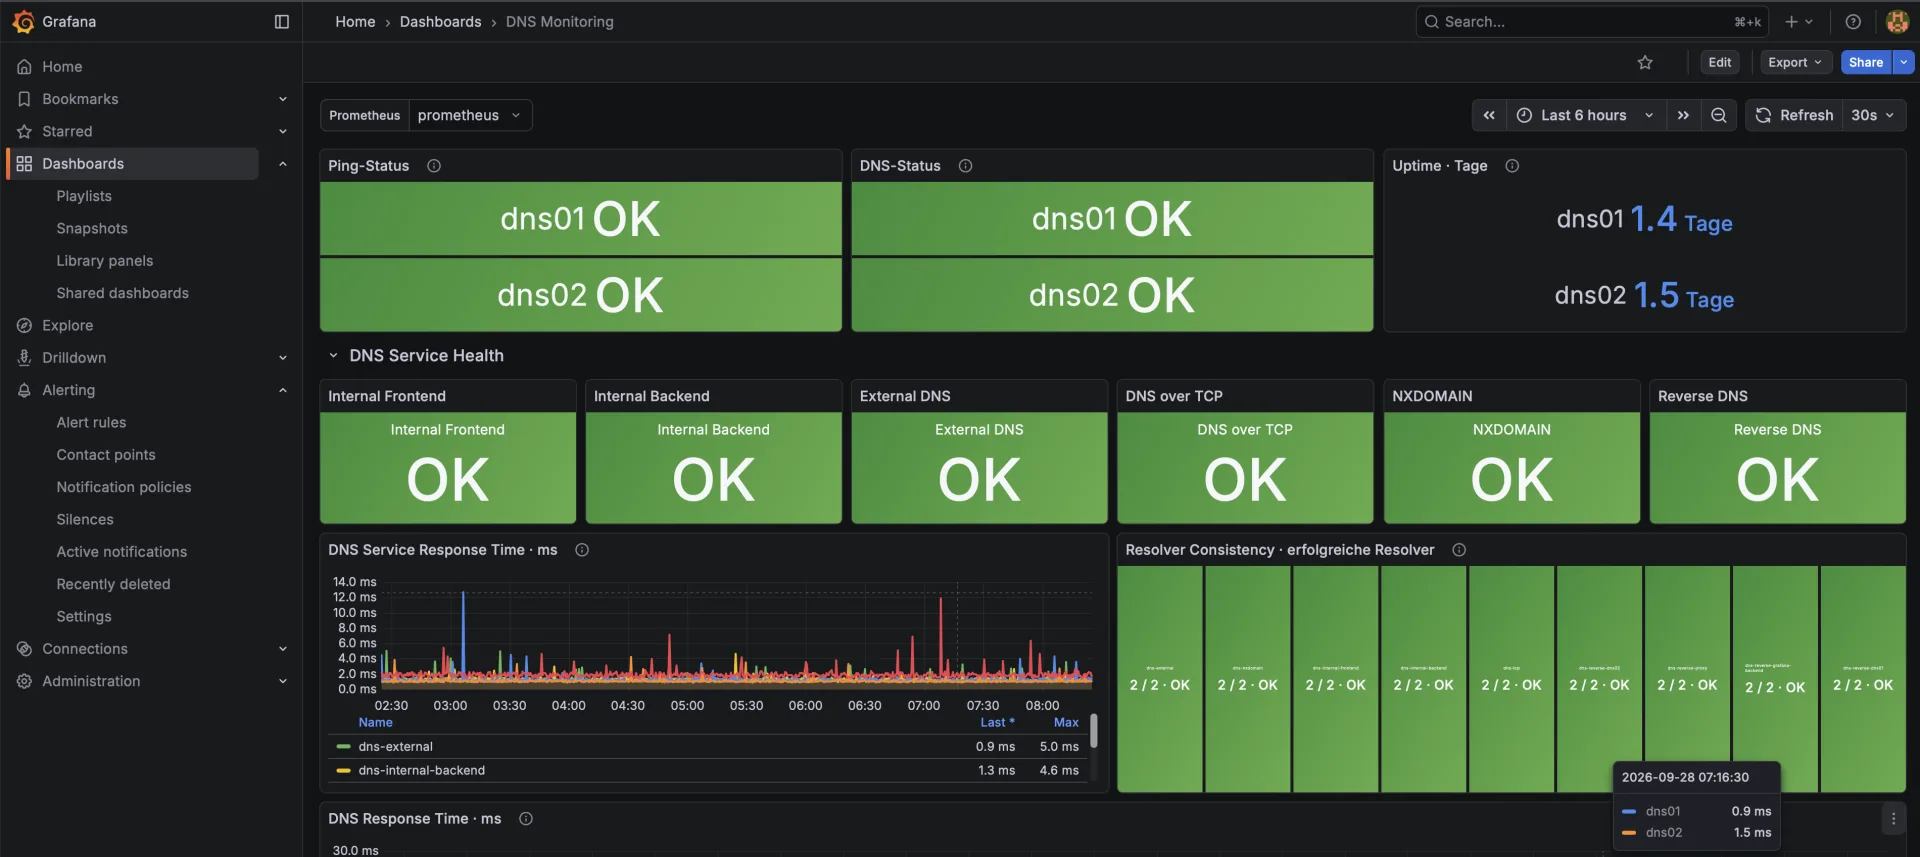
Task: Show Ping-Status panel info icon
Action: coord(434,166)
